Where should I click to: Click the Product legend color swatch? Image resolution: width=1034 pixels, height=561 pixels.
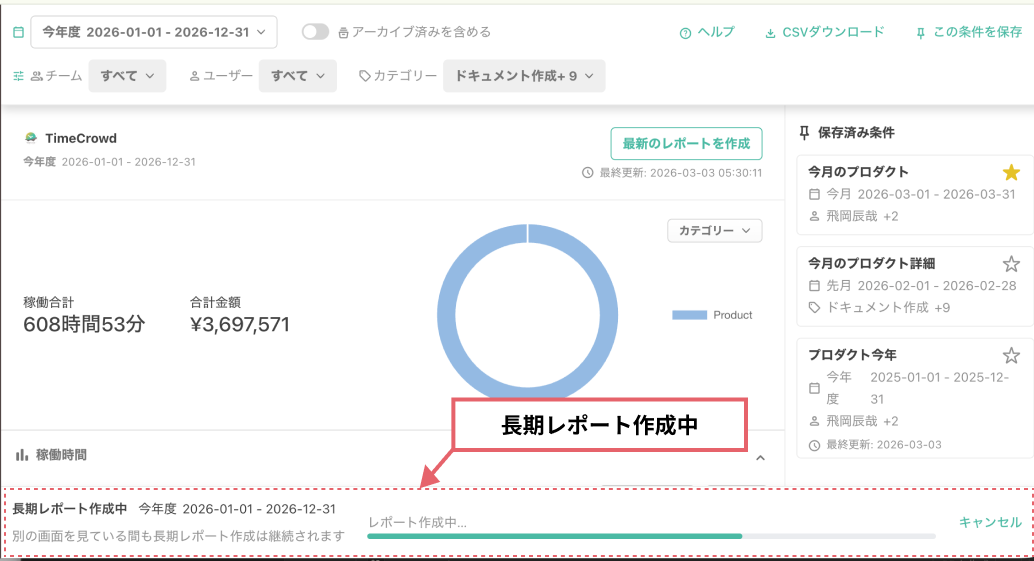point(689,315)
